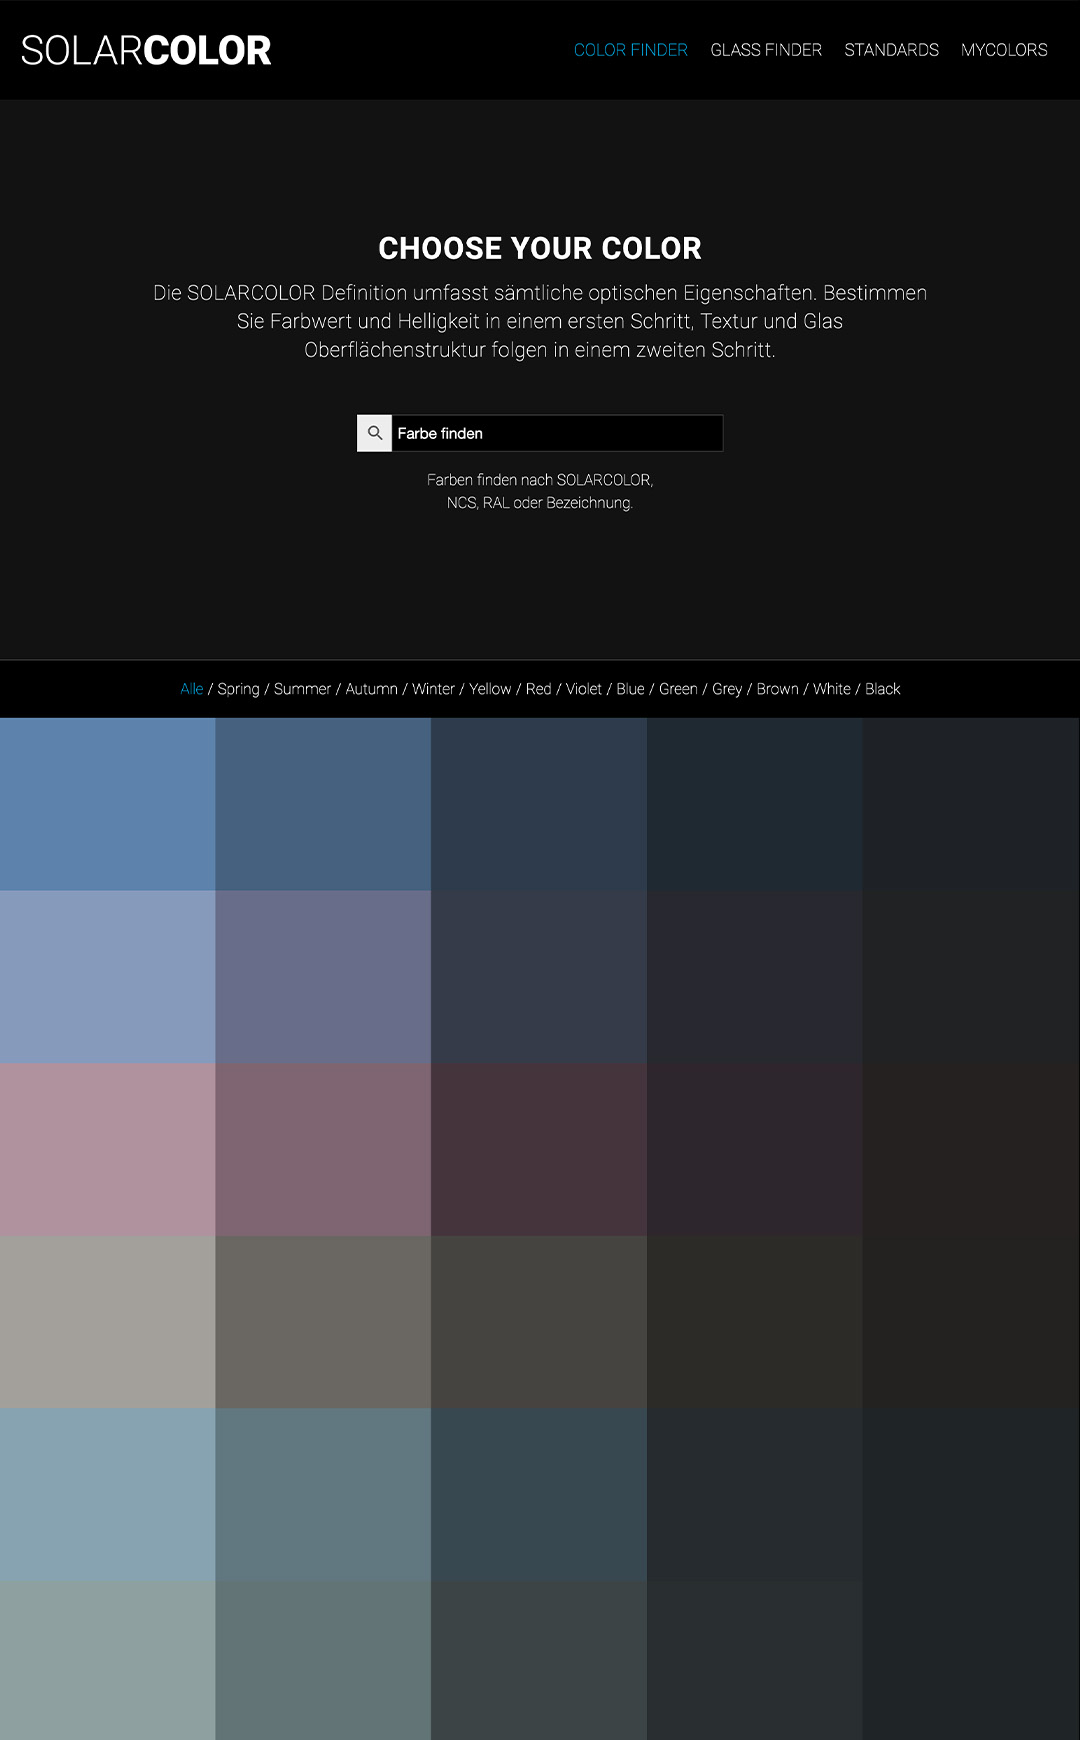Filter colors by Summer
1080x1740 pixels.
[302, 689]
